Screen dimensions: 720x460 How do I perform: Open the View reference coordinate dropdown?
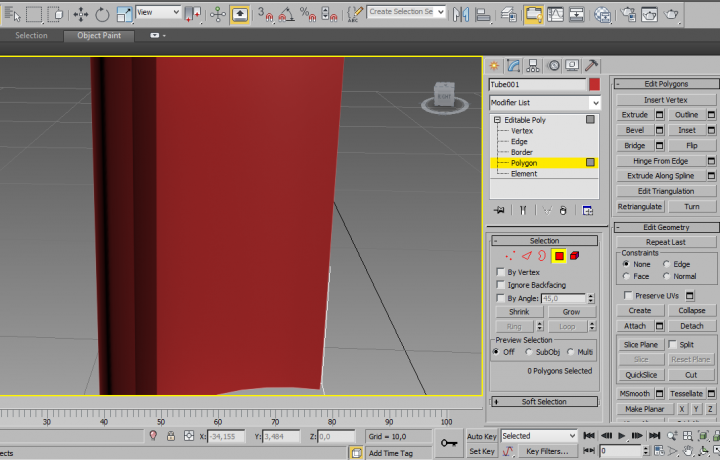click(x=158, y=12)
